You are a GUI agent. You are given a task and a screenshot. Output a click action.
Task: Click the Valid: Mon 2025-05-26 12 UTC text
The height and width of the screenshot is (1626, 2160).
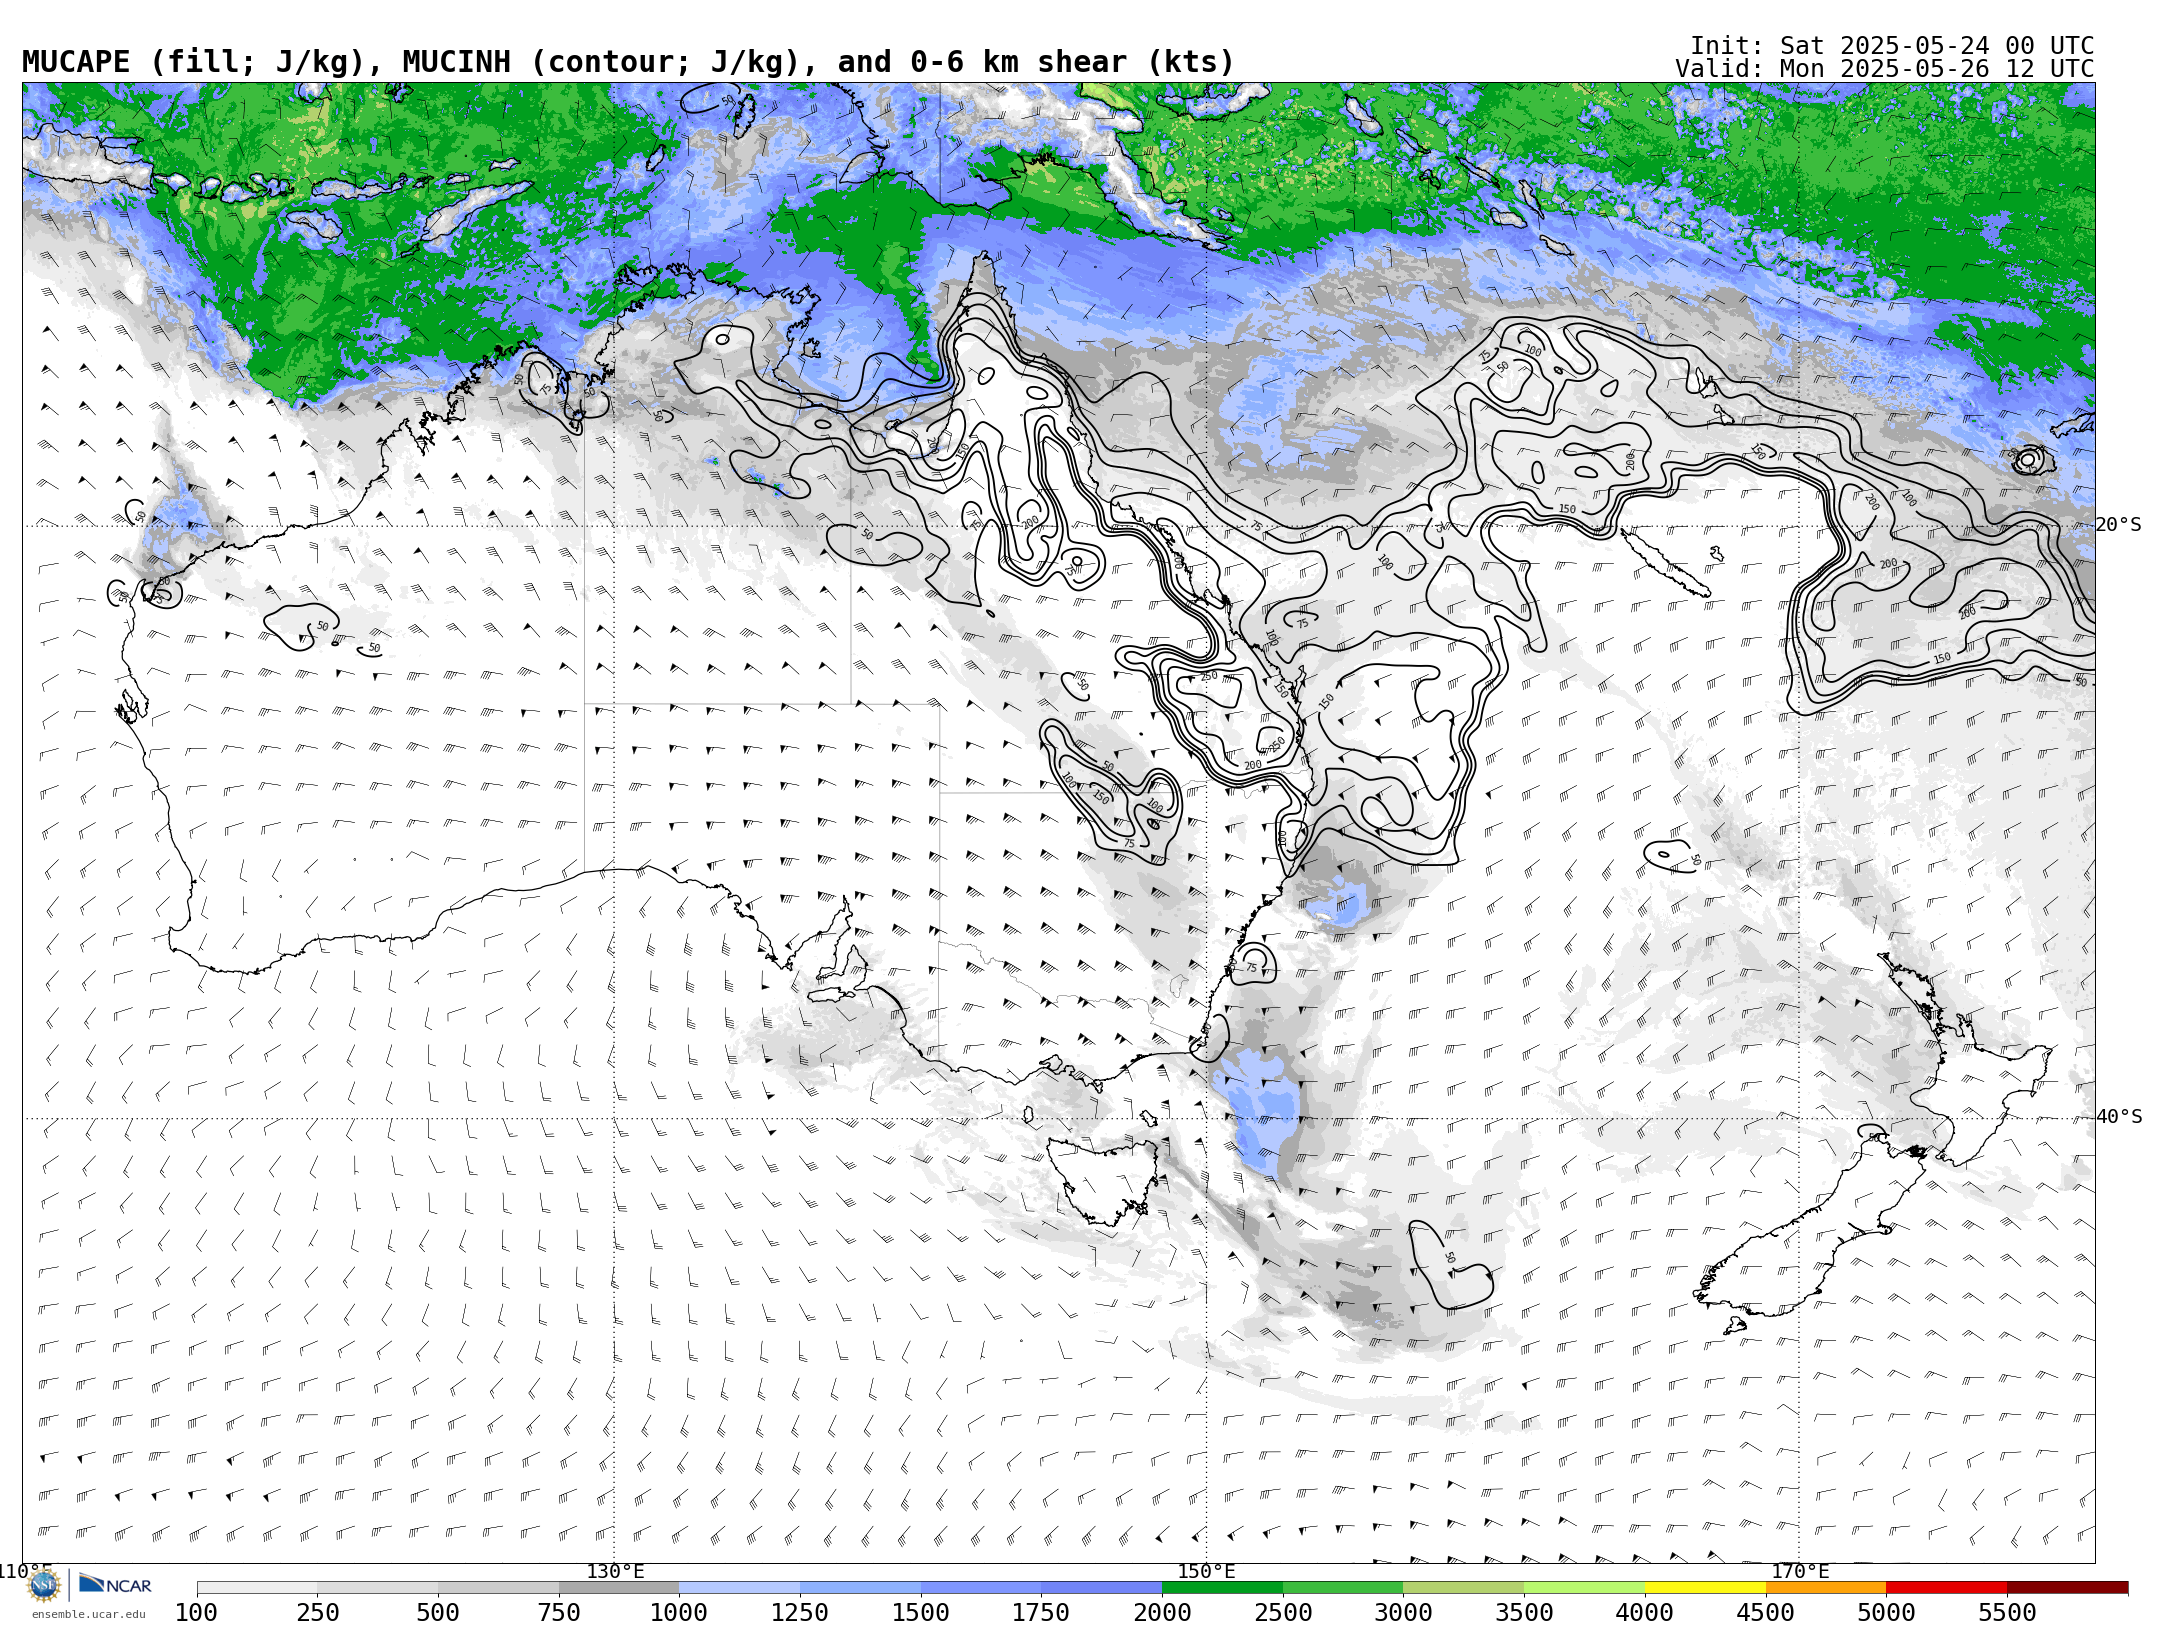[x=1884, y=69]
